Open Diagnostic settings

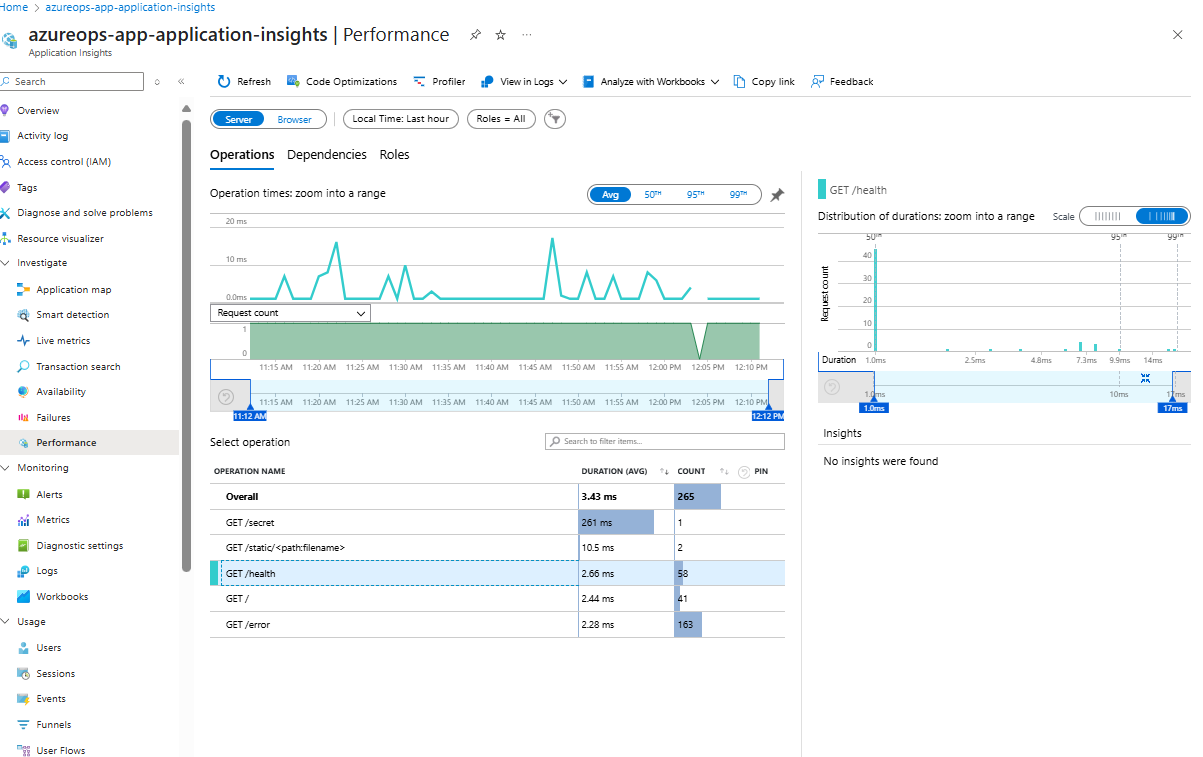click(x=79, y=545)
